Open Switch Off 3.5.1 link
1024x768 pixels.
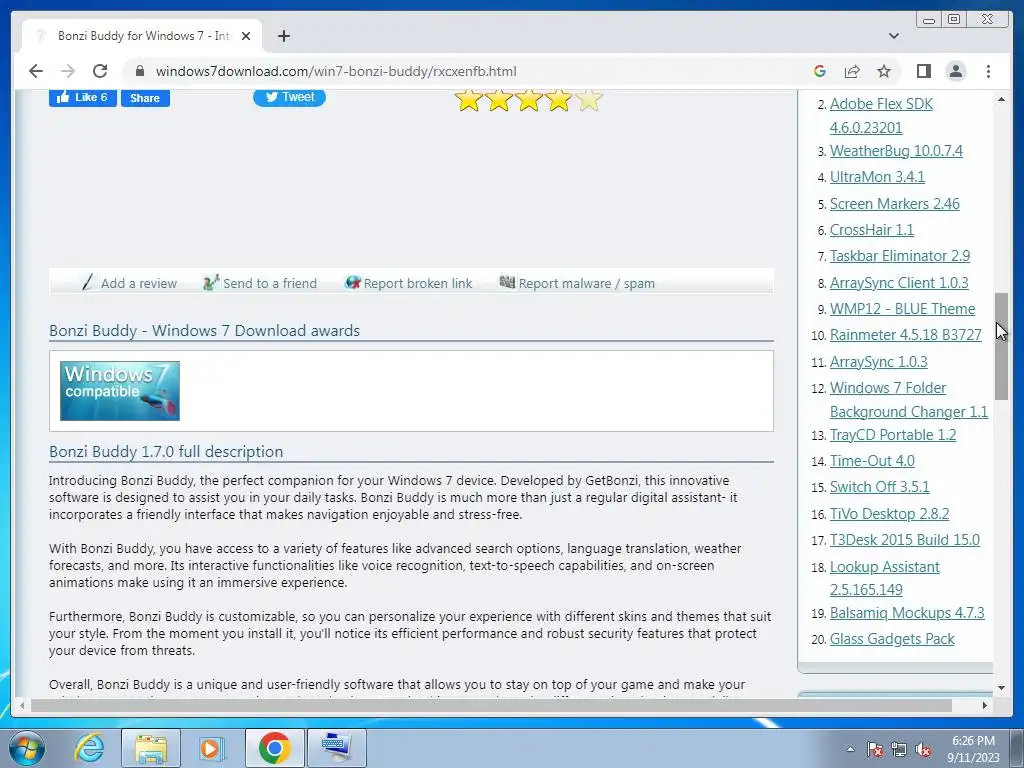pos(880,487)
